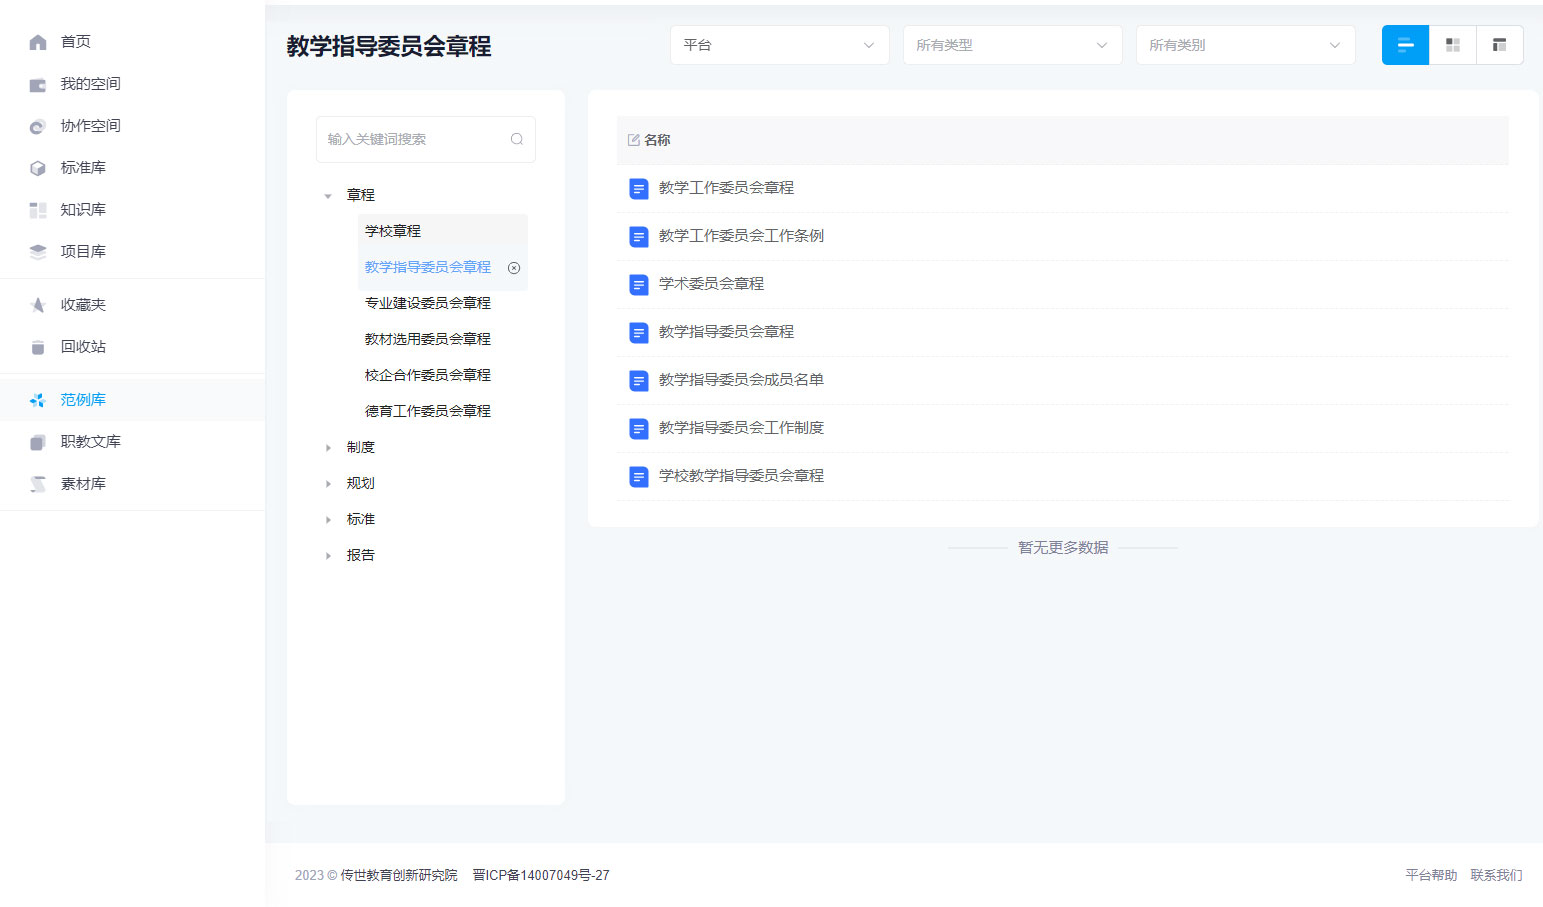Screen dimensions: 1543x907
Task: Click the 收藏夹 star icon
Action: tap(38, 305)
